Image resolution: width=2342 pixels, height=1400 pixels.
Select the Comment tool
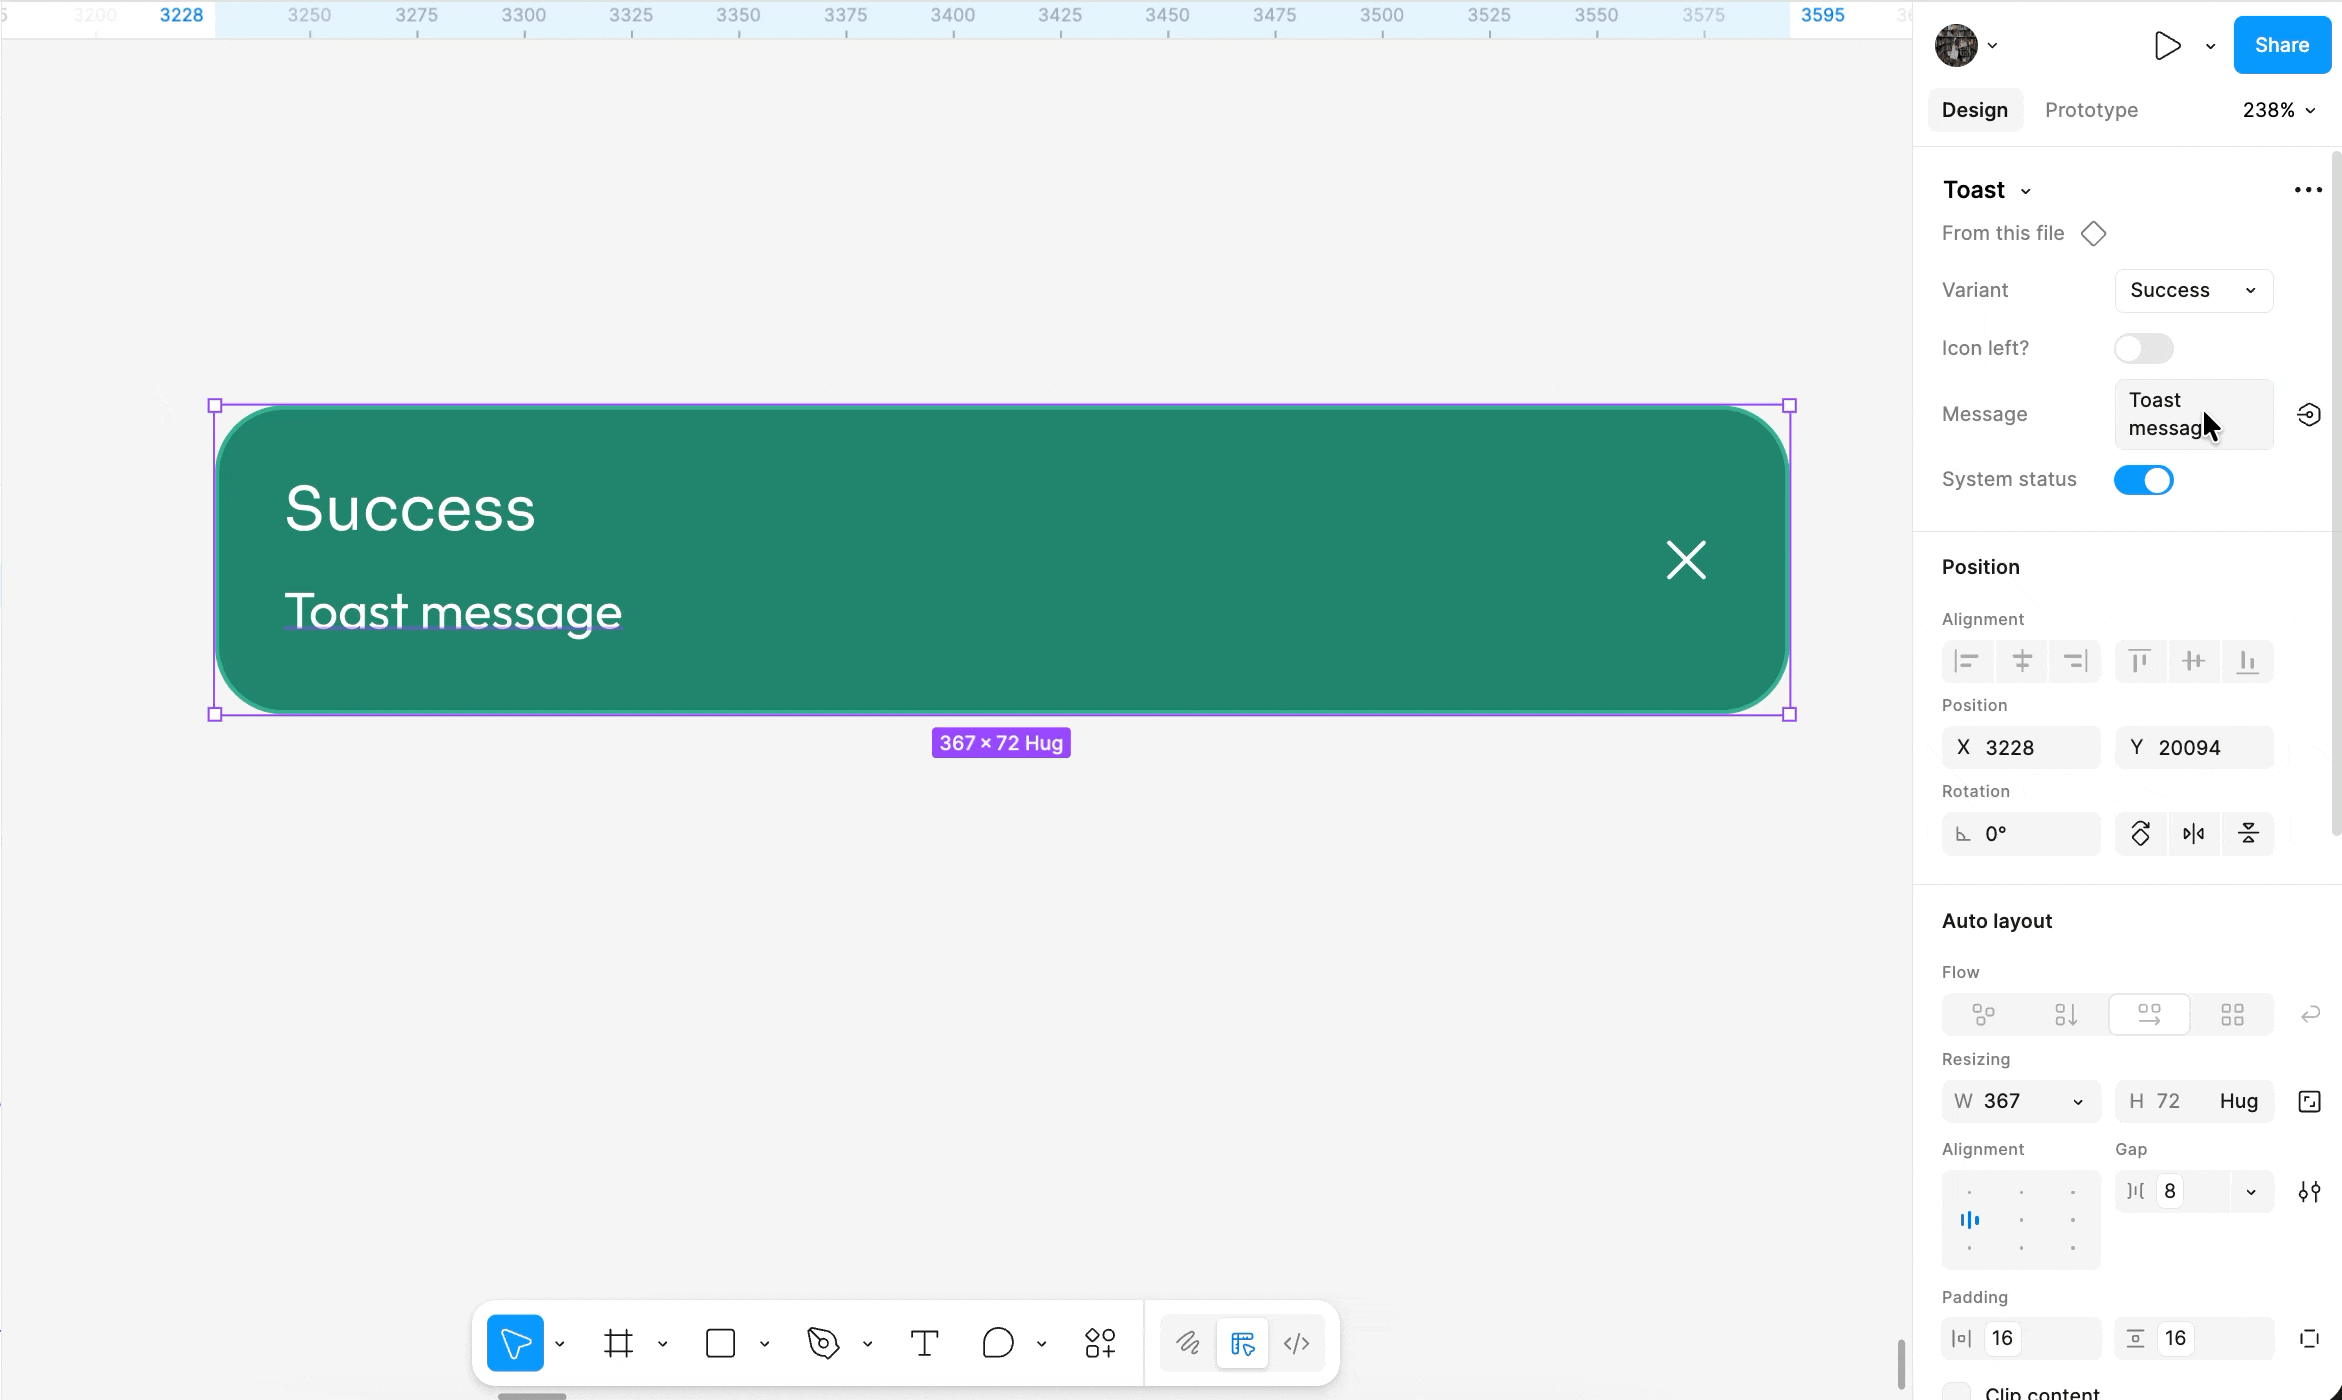pos(997,1343)
